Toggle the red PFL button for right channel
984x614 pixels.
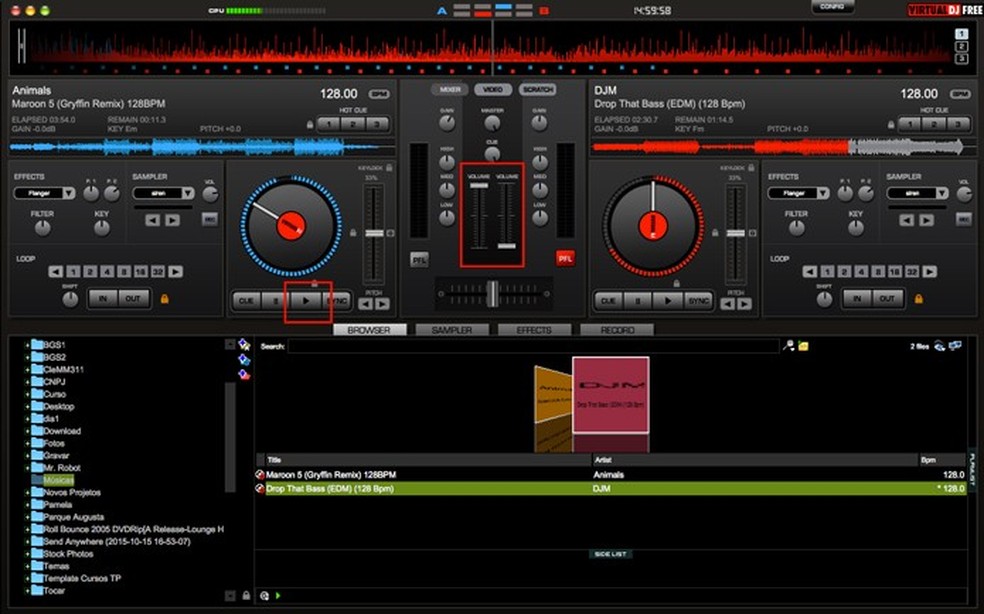565,259
